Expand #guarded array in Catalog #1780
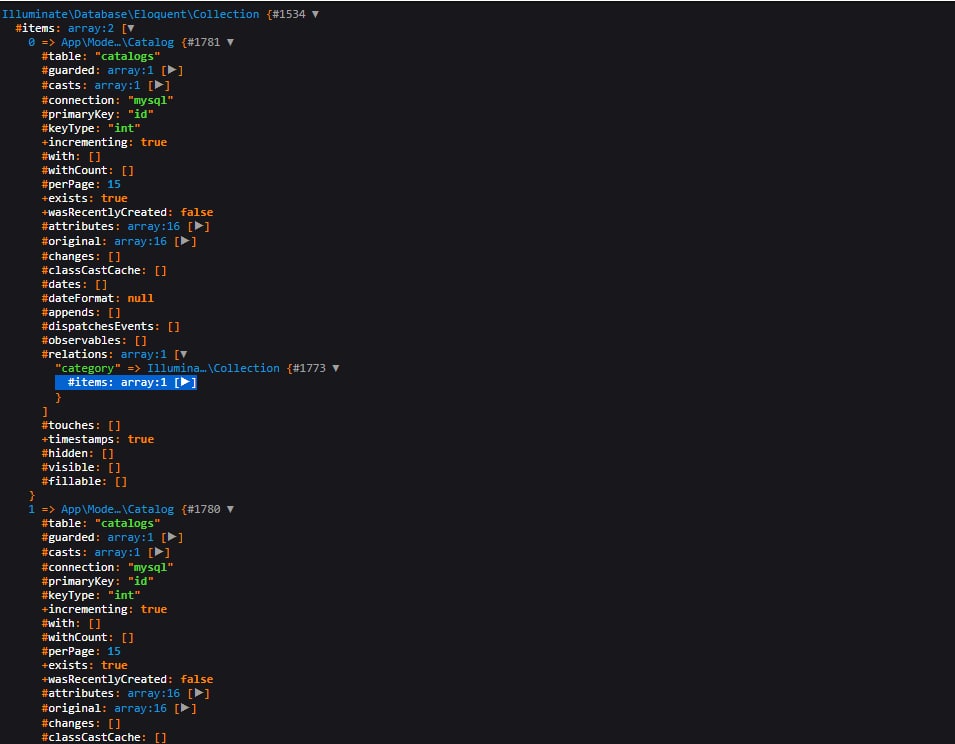The height and width of the screenshot is (744, 955). [172, 537]
